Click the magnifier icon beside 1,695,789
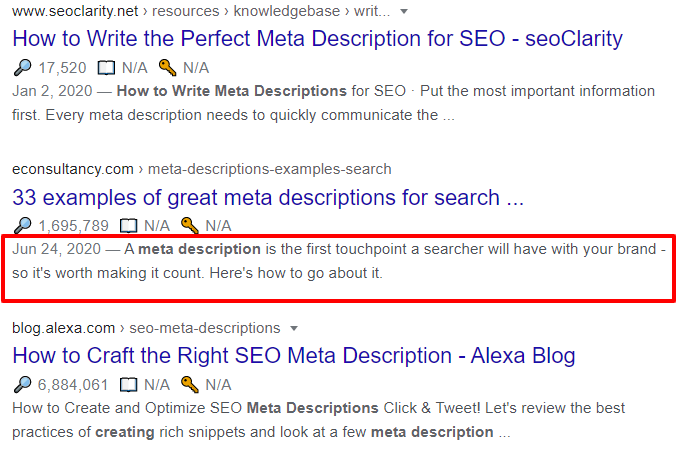Screen dimensions: 693x450 [23, 225]
